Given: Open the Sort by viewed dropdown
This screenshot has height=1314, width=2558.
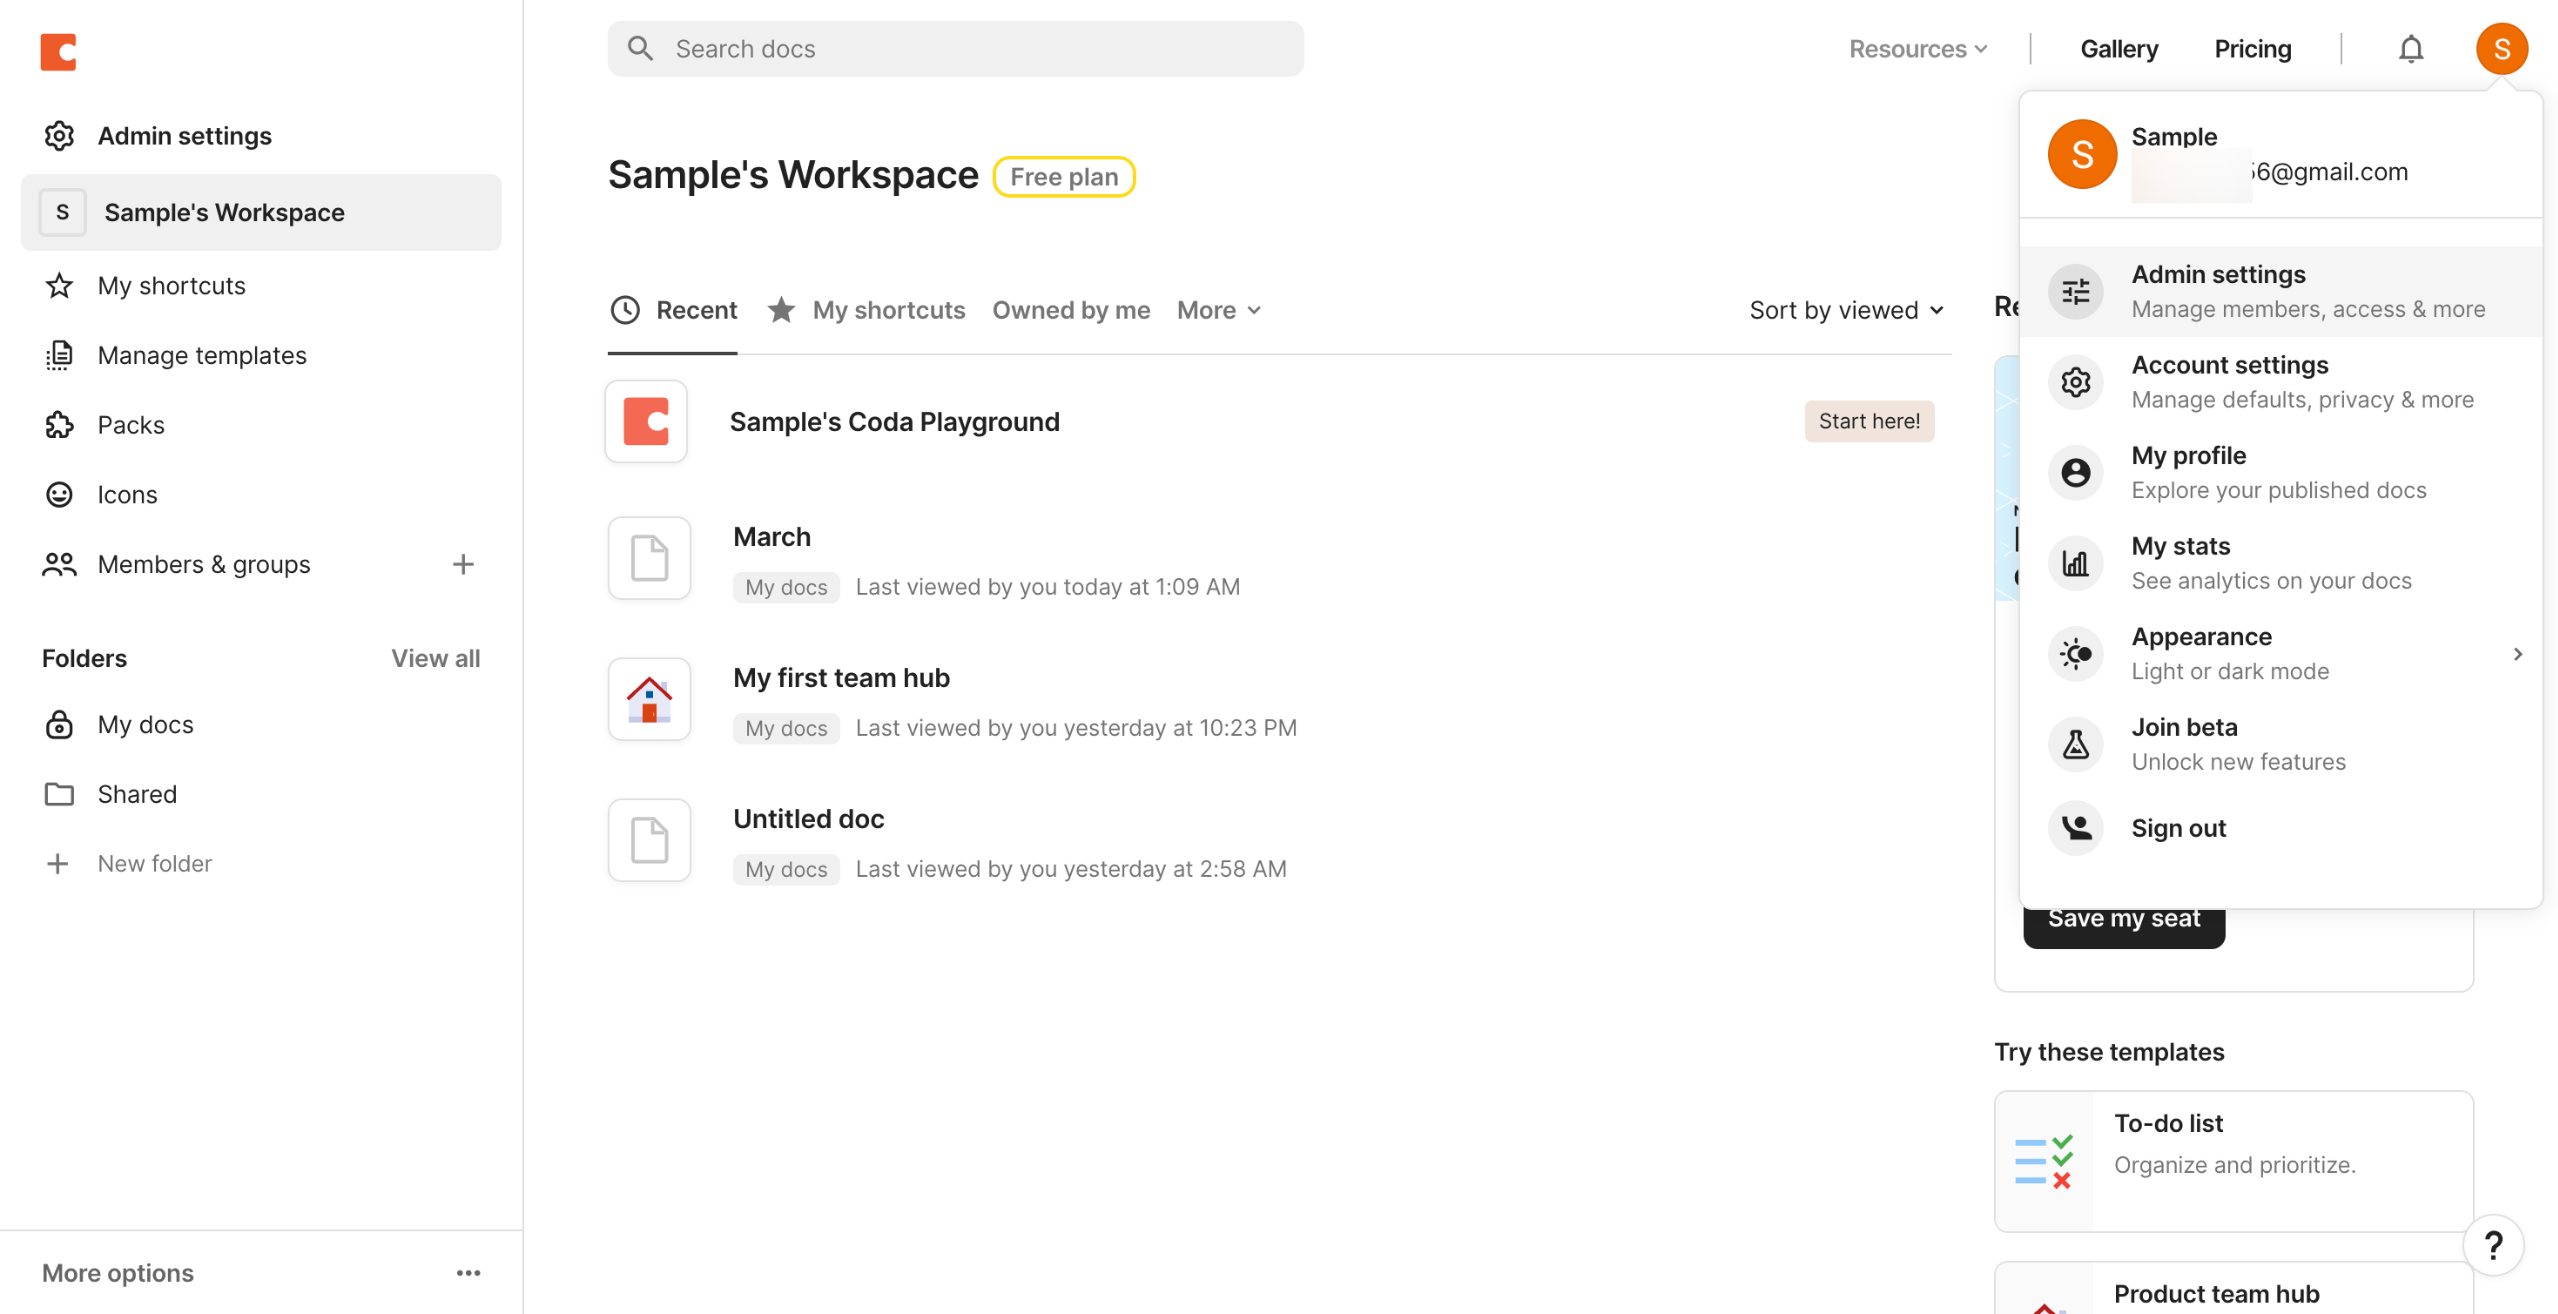Looking at the screenshot, I should [1846, 310].
